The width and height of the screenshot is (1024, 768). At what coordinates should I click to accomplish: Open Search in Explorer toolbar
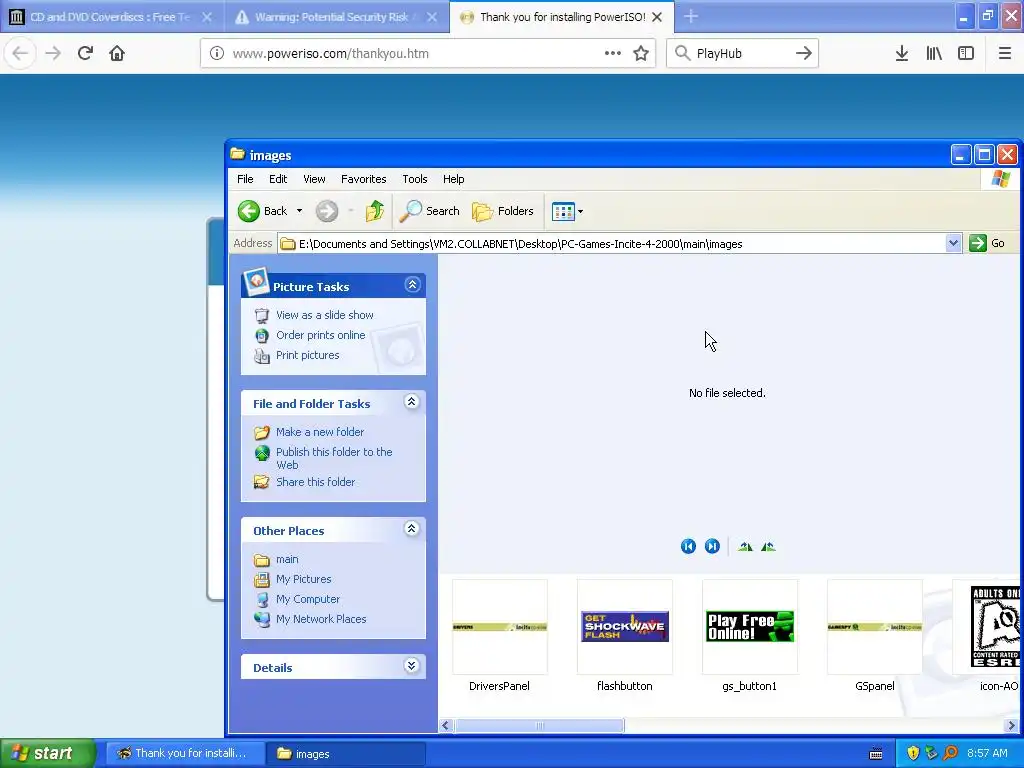click(x=430, y=211)
